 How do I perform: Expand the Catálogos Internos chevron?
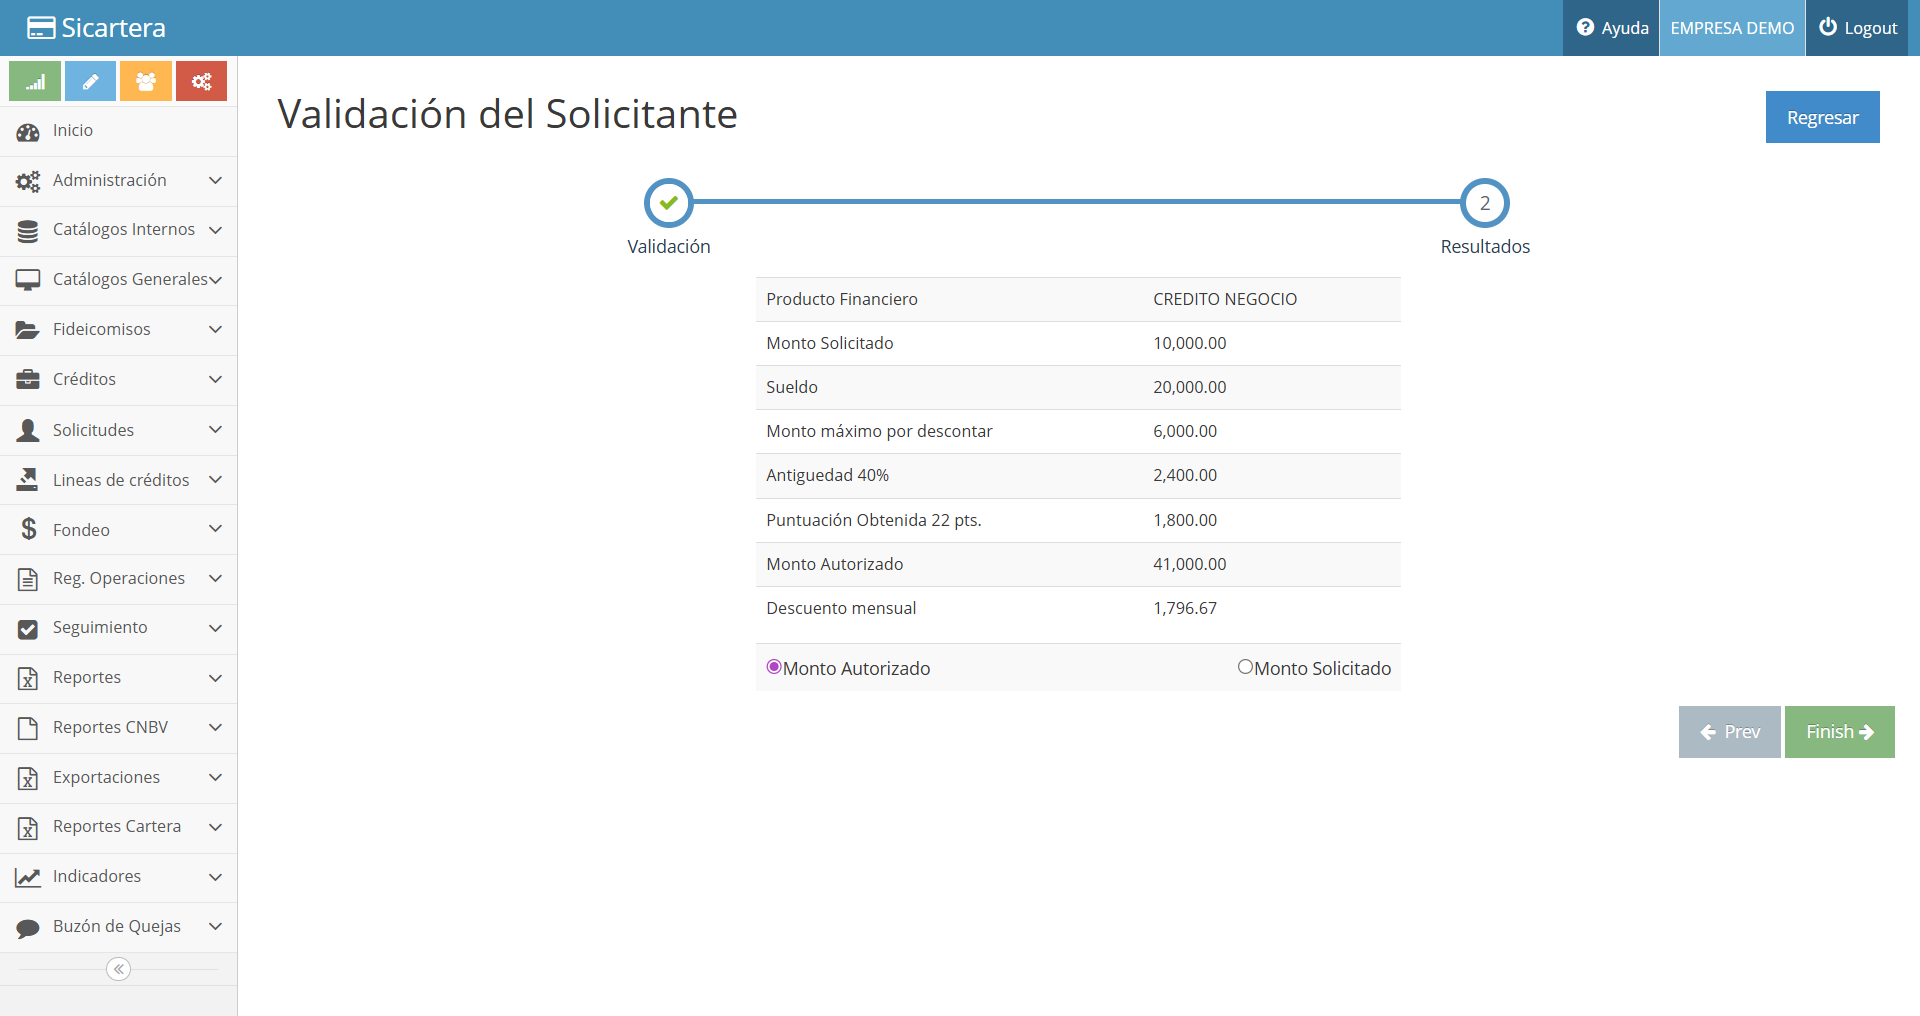(x=215, y=230)
